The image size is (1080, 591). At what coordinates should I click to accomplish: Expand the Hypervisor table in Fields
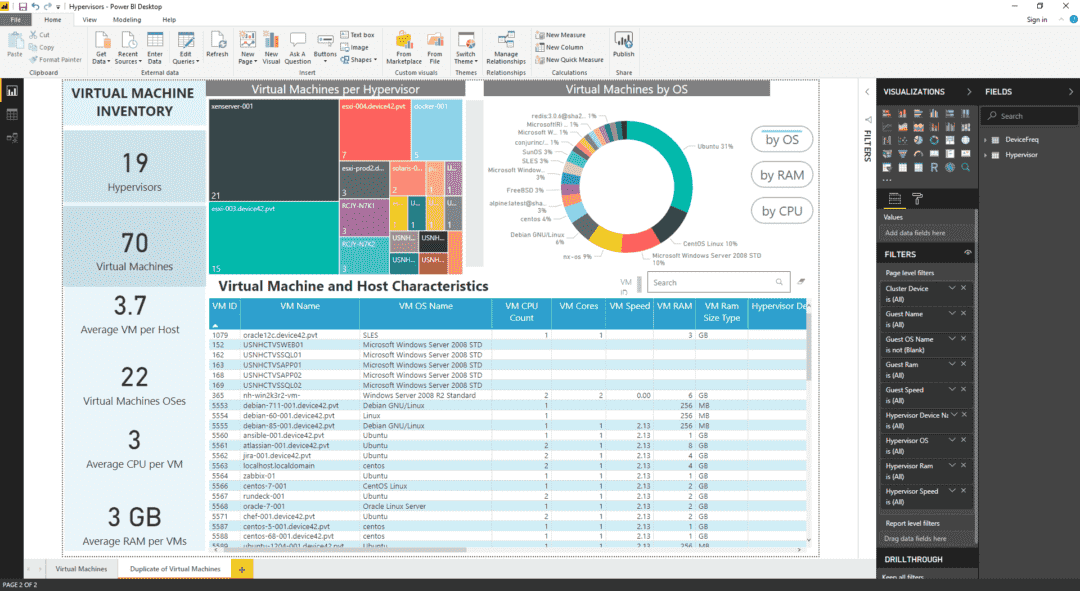[x=985, y=155]
